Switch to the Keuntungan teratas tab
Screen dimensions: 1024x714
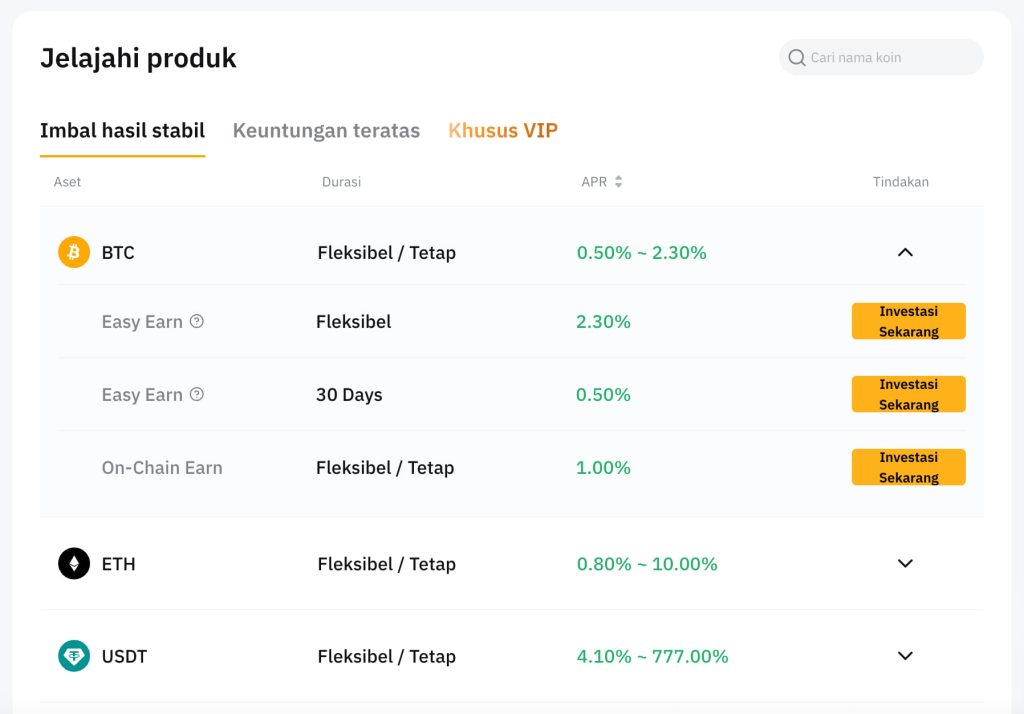[326, 130]
